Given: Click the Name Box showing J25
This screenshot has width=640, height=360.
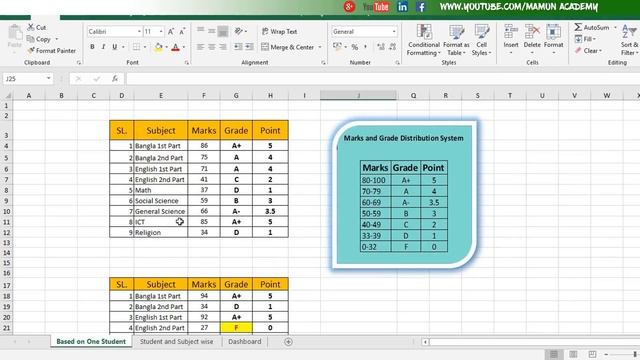Looking at the screenshot, I should point(24,79).
